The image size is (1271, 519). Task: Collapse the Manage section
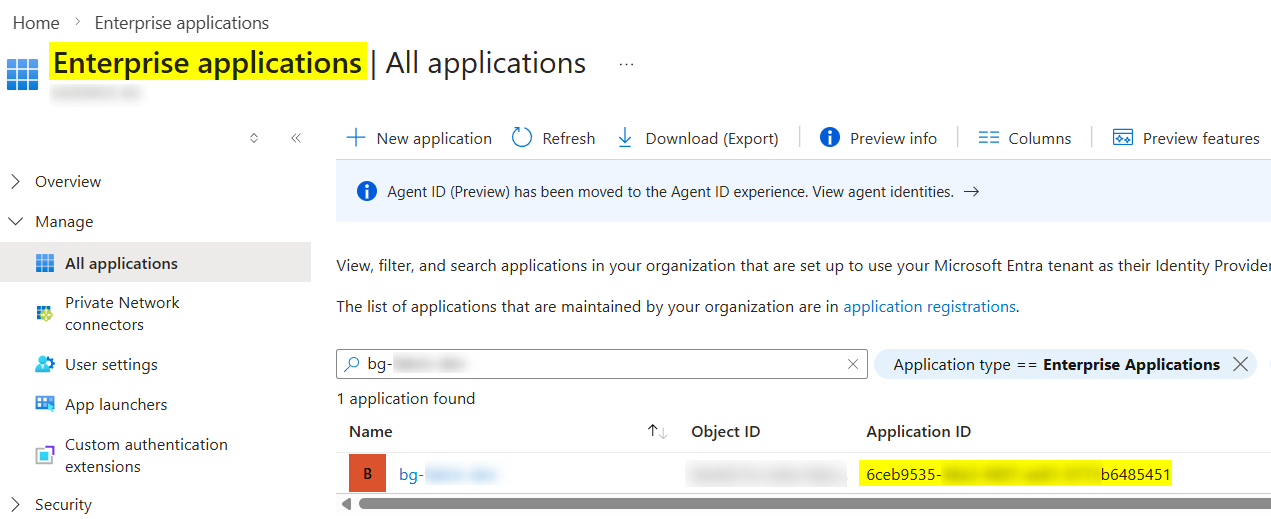pyautogui.click(x=17, y=222)
